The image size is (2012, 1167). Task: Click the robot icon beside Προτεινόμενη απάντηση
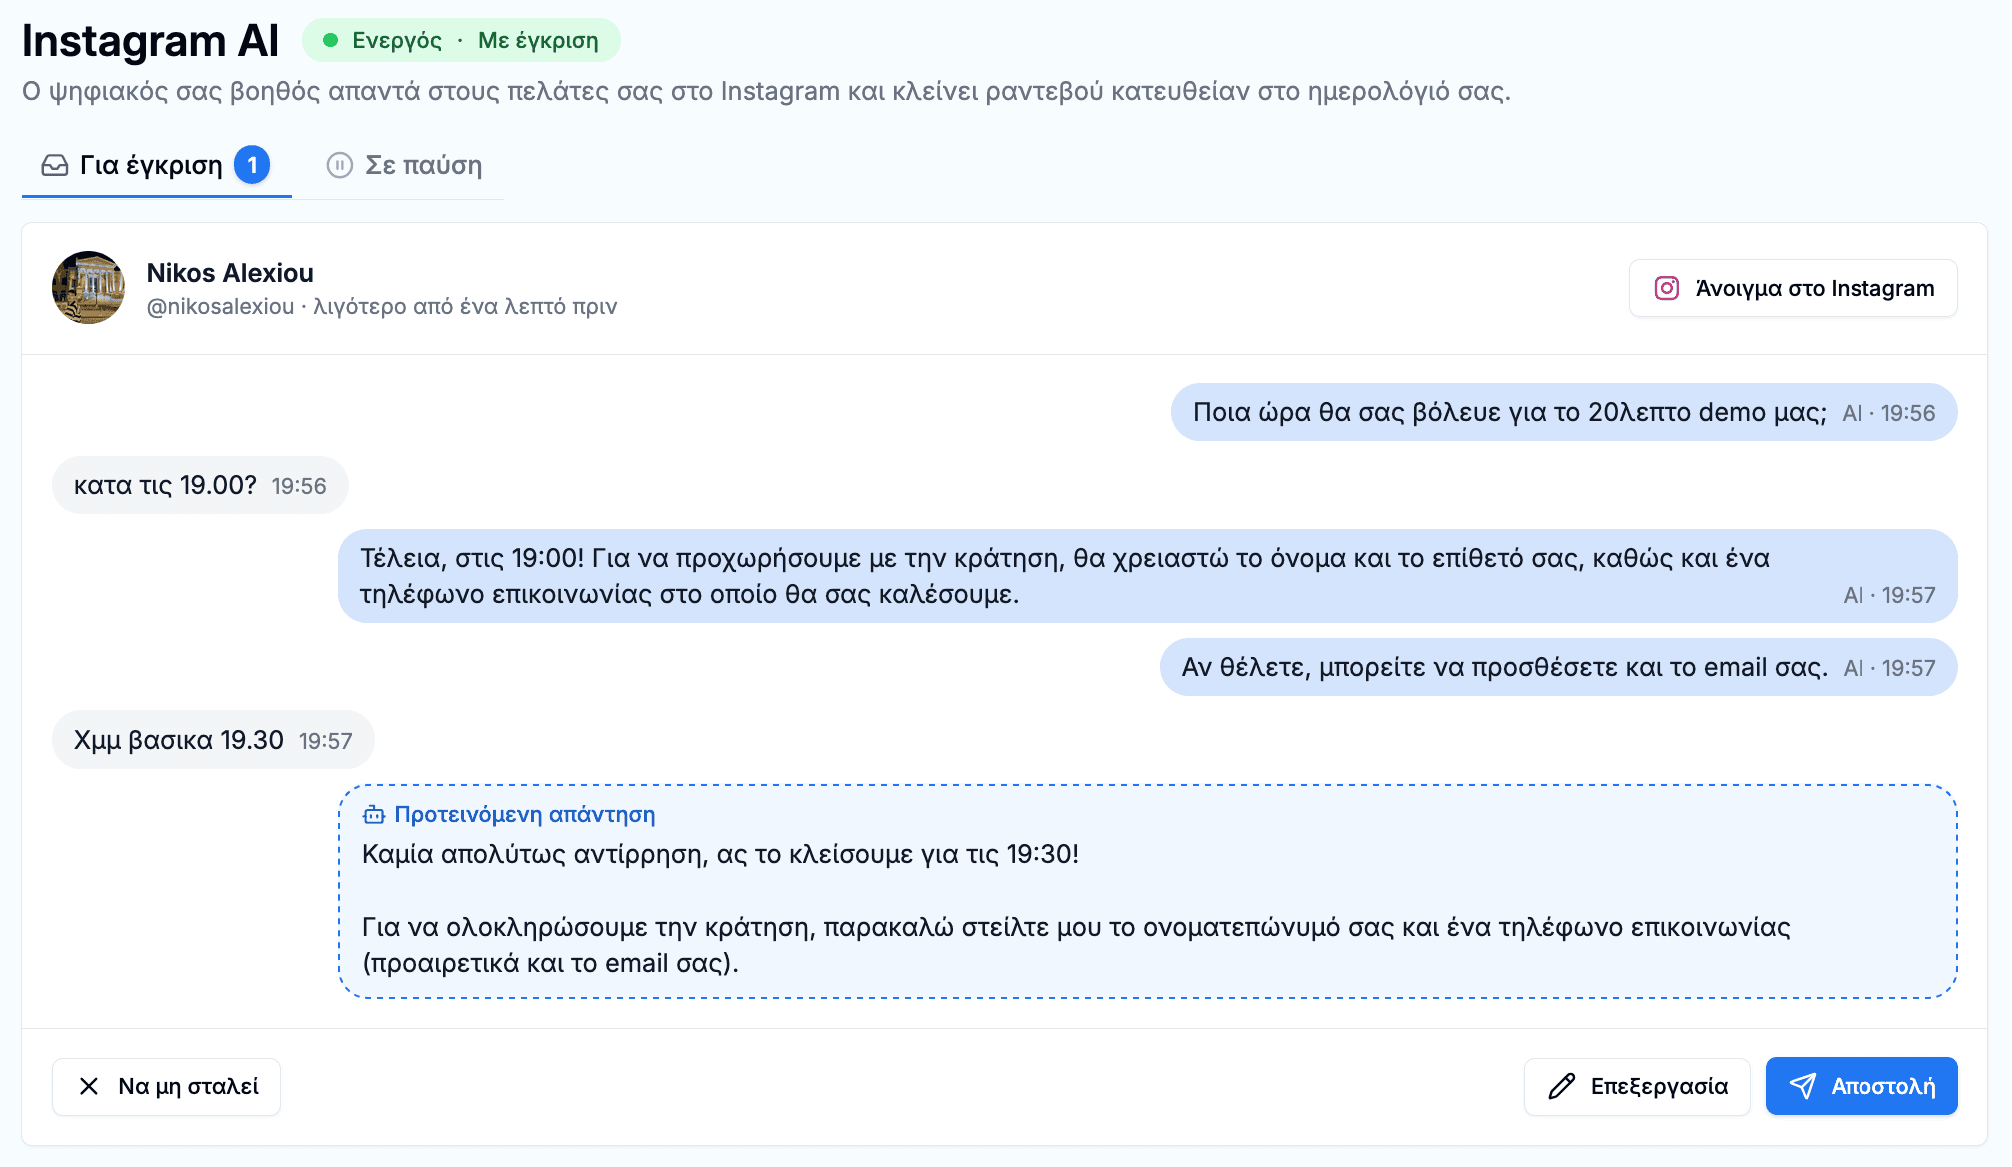click(x=374, y=815)
